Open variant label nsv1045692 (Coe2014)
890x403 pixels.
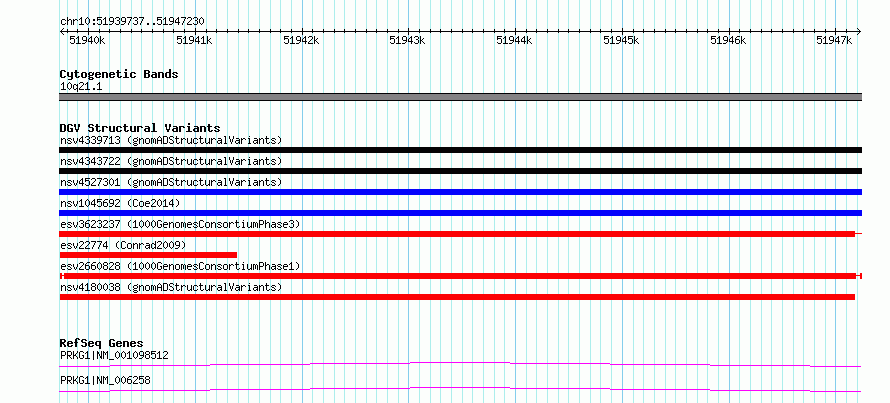click(120, 203)
